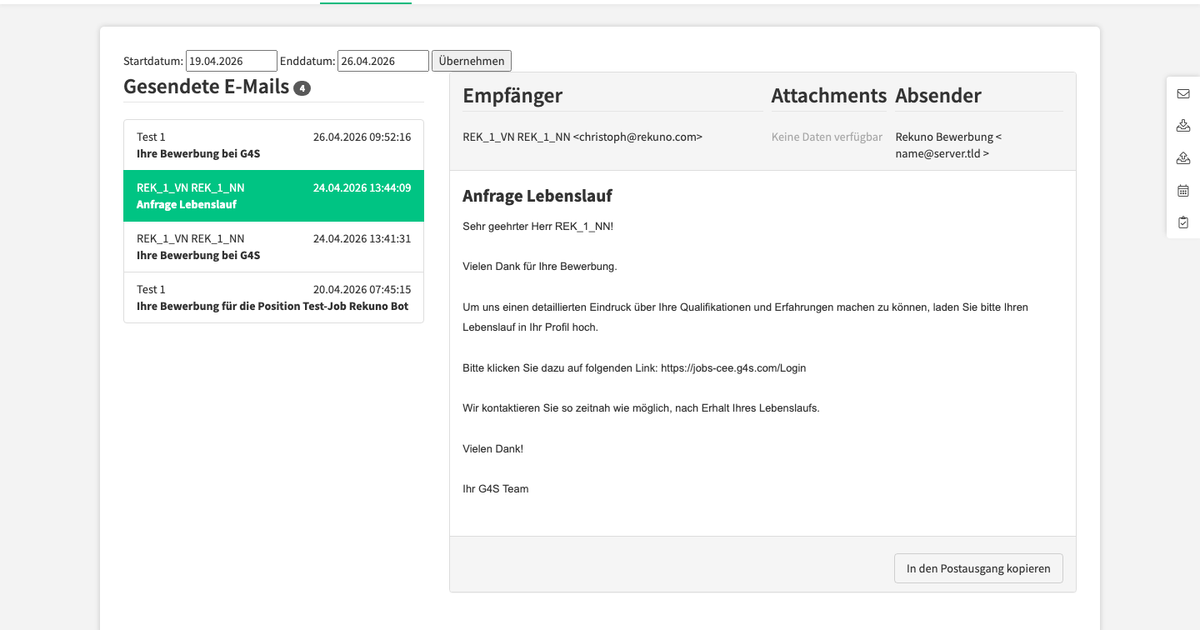Image resolution: width=1200 pixels, height=630 pixels.
Task: Copy email with In den Postausgang kopieren
Action: pos(978,568)
